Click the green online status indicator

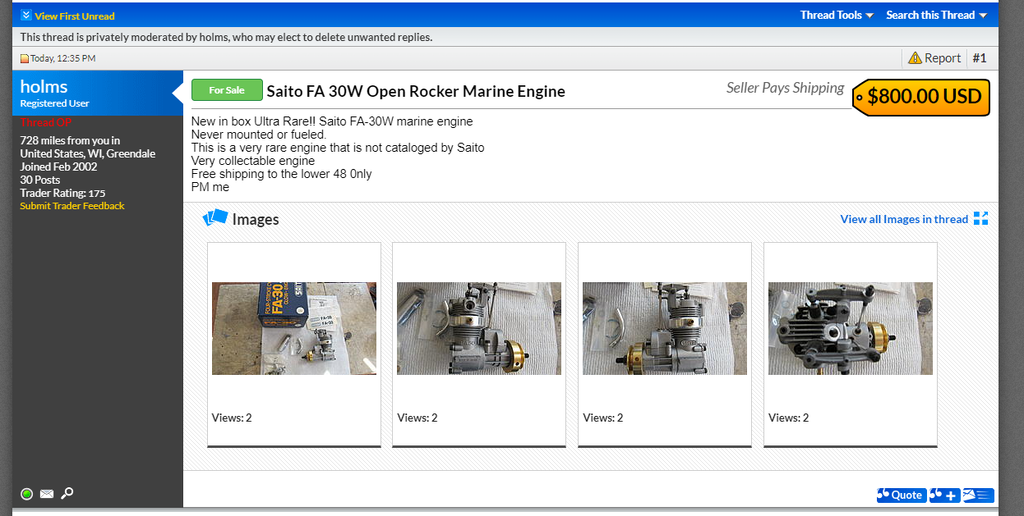click(x=27, y=493)
